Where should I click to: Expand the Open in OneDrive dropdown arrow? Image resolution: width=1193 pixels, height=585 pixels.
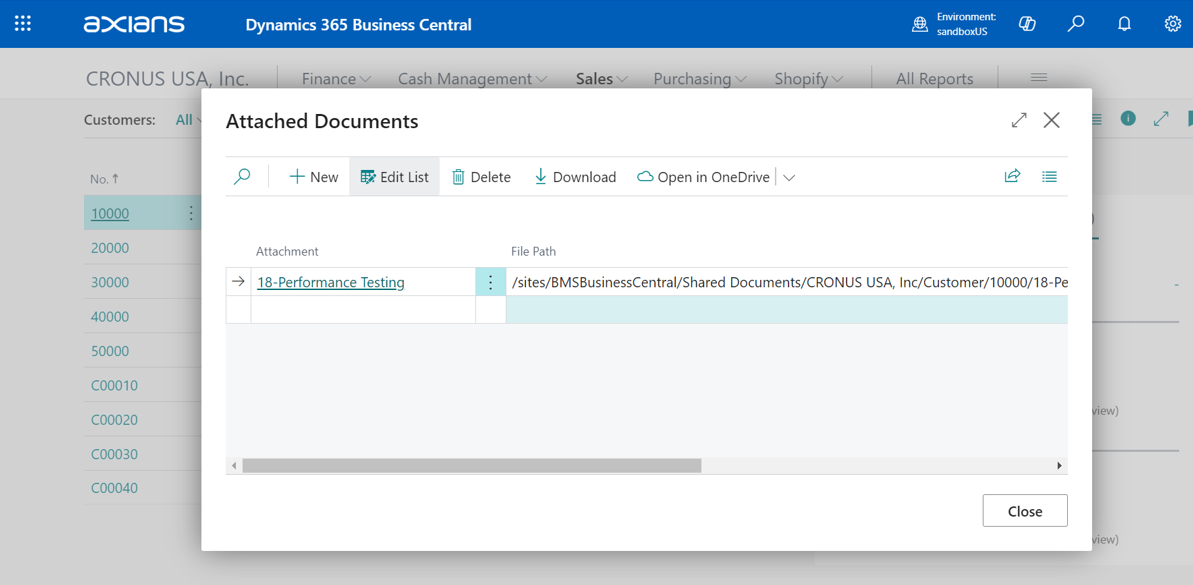click(789, 178)
